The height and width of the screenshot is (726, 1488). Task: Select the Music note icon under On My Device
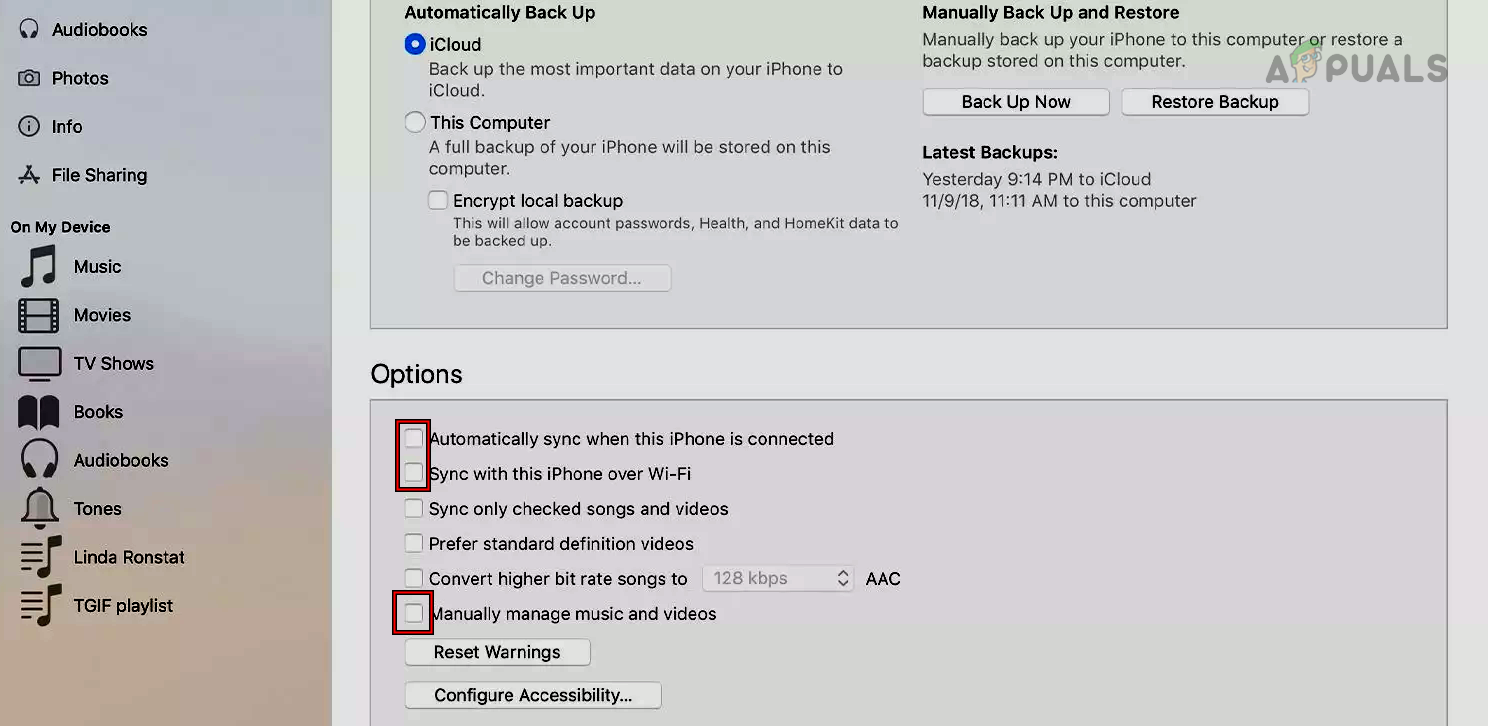click(x=36, y=266)
